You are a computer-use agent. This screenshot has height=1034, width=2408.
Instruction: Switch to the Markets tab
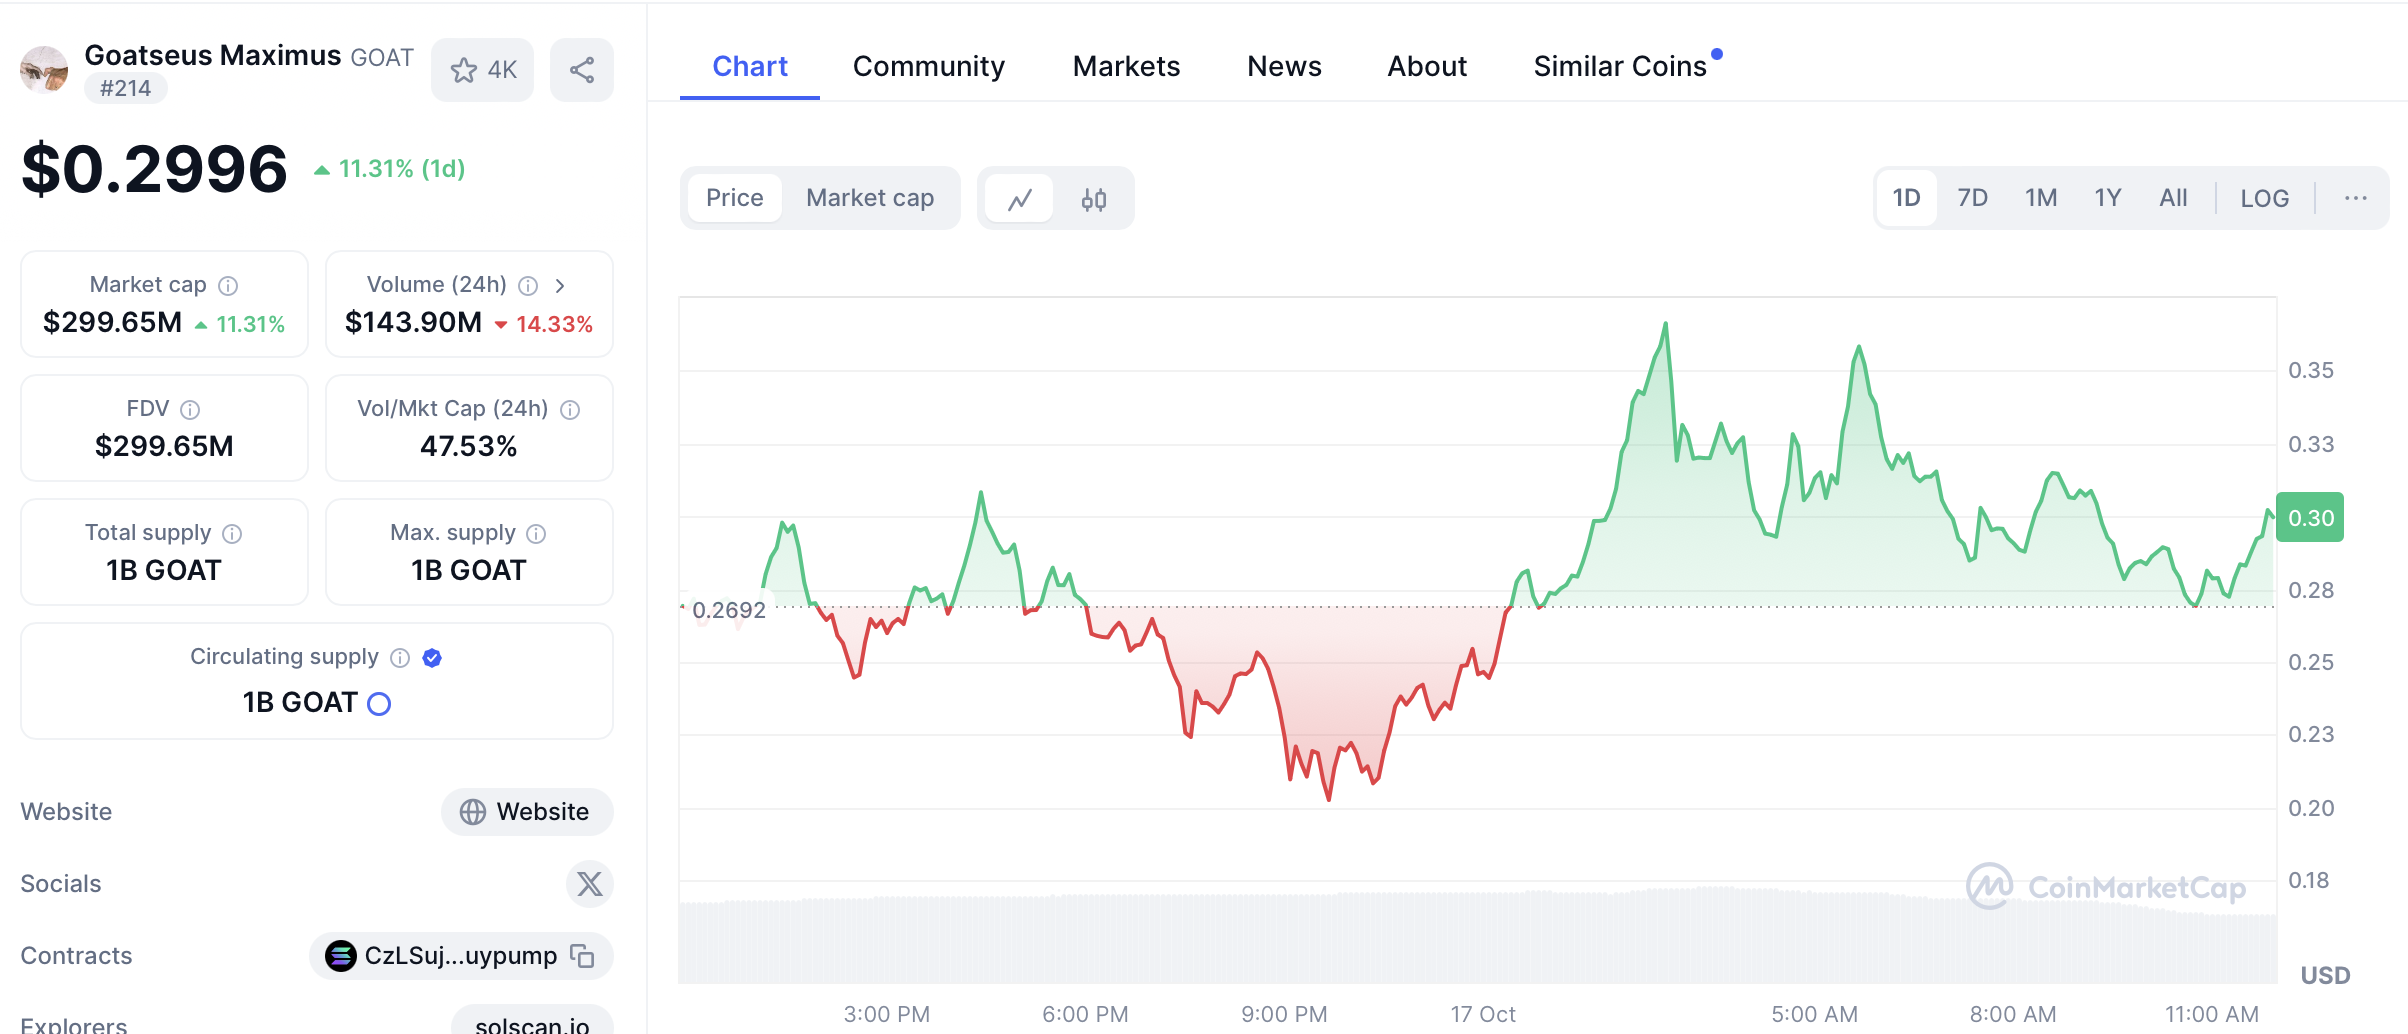coord(1126,66)
